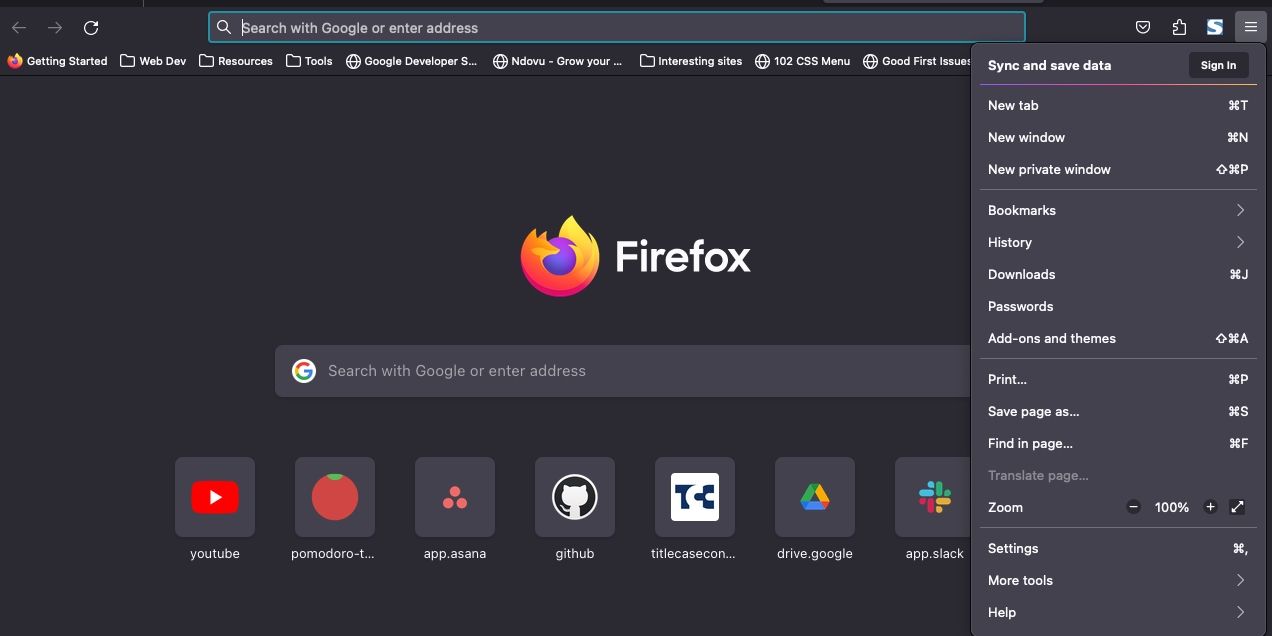Toggle fullscreen zoom mode
The height and width of the screenshot is (636, 1272).
(x=1238, y=507)
